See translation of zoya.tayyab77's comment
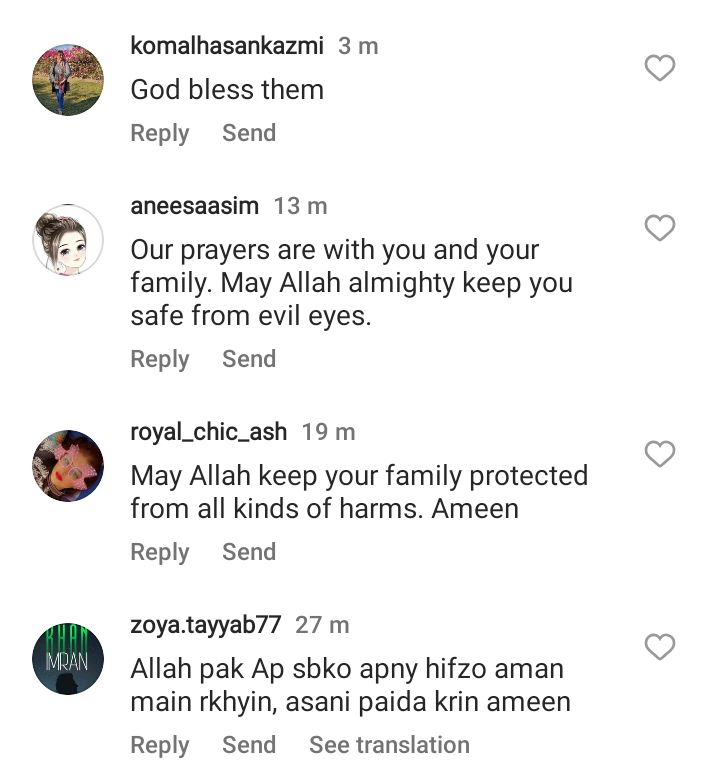 389,745
